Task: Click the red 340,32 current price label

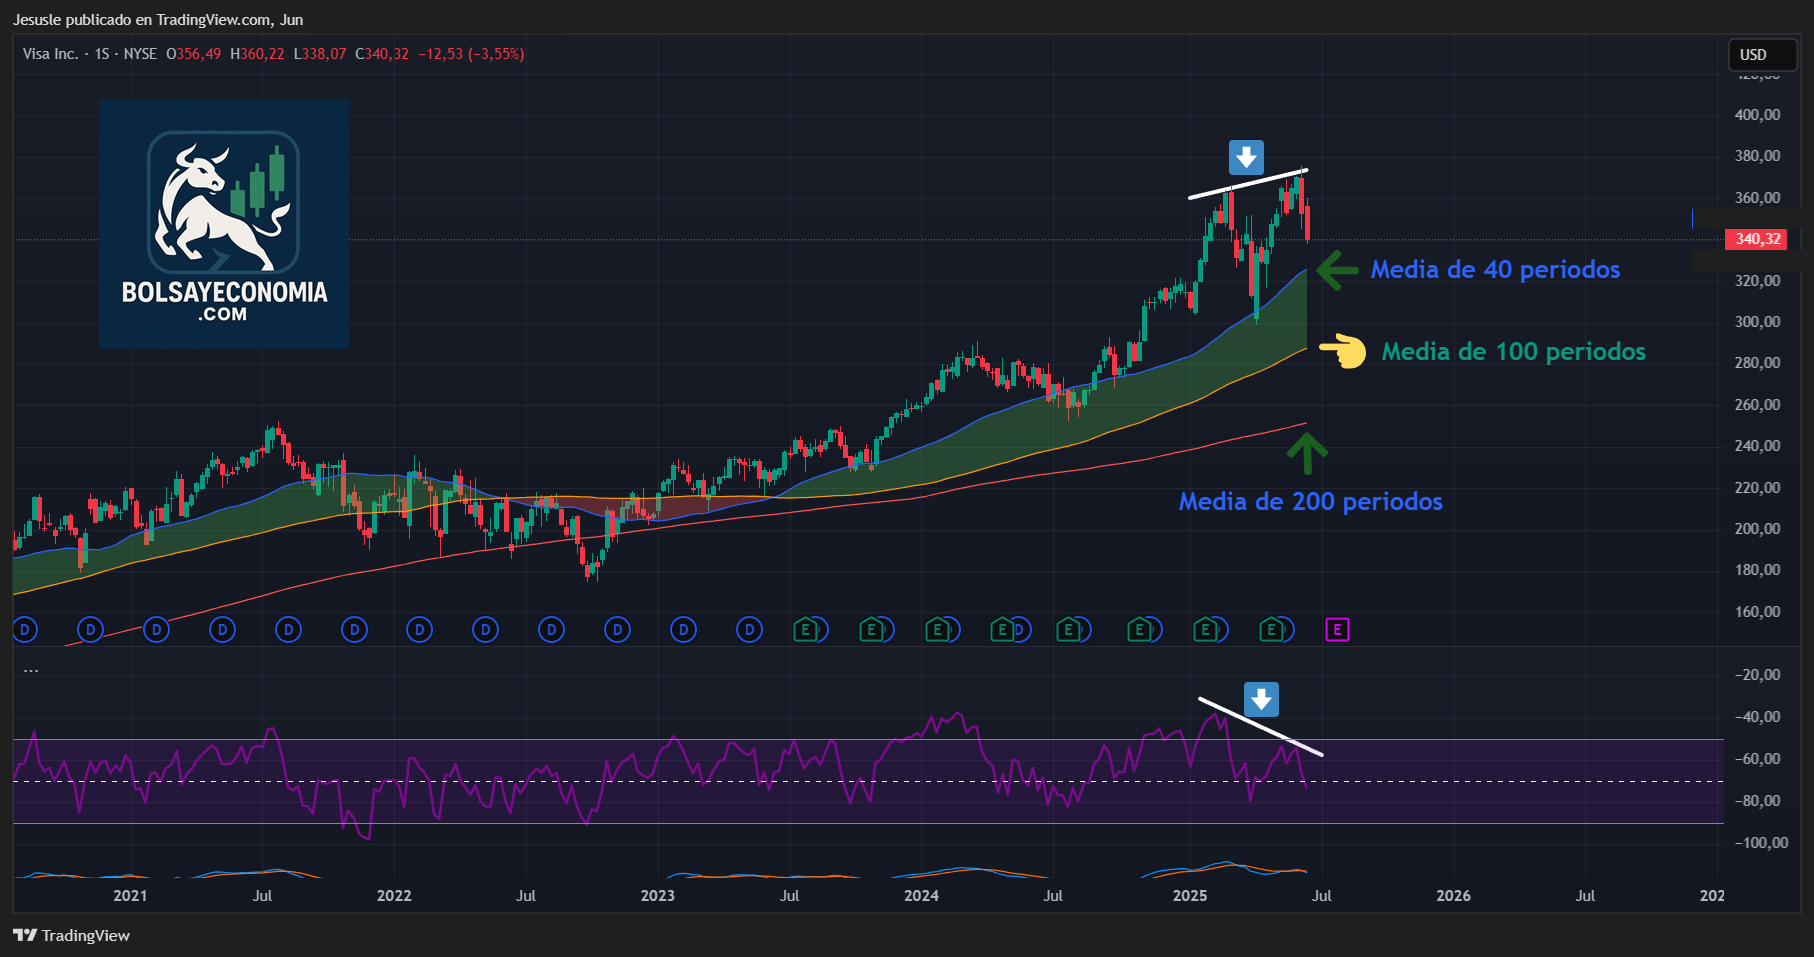Action: coord(1756,239)
